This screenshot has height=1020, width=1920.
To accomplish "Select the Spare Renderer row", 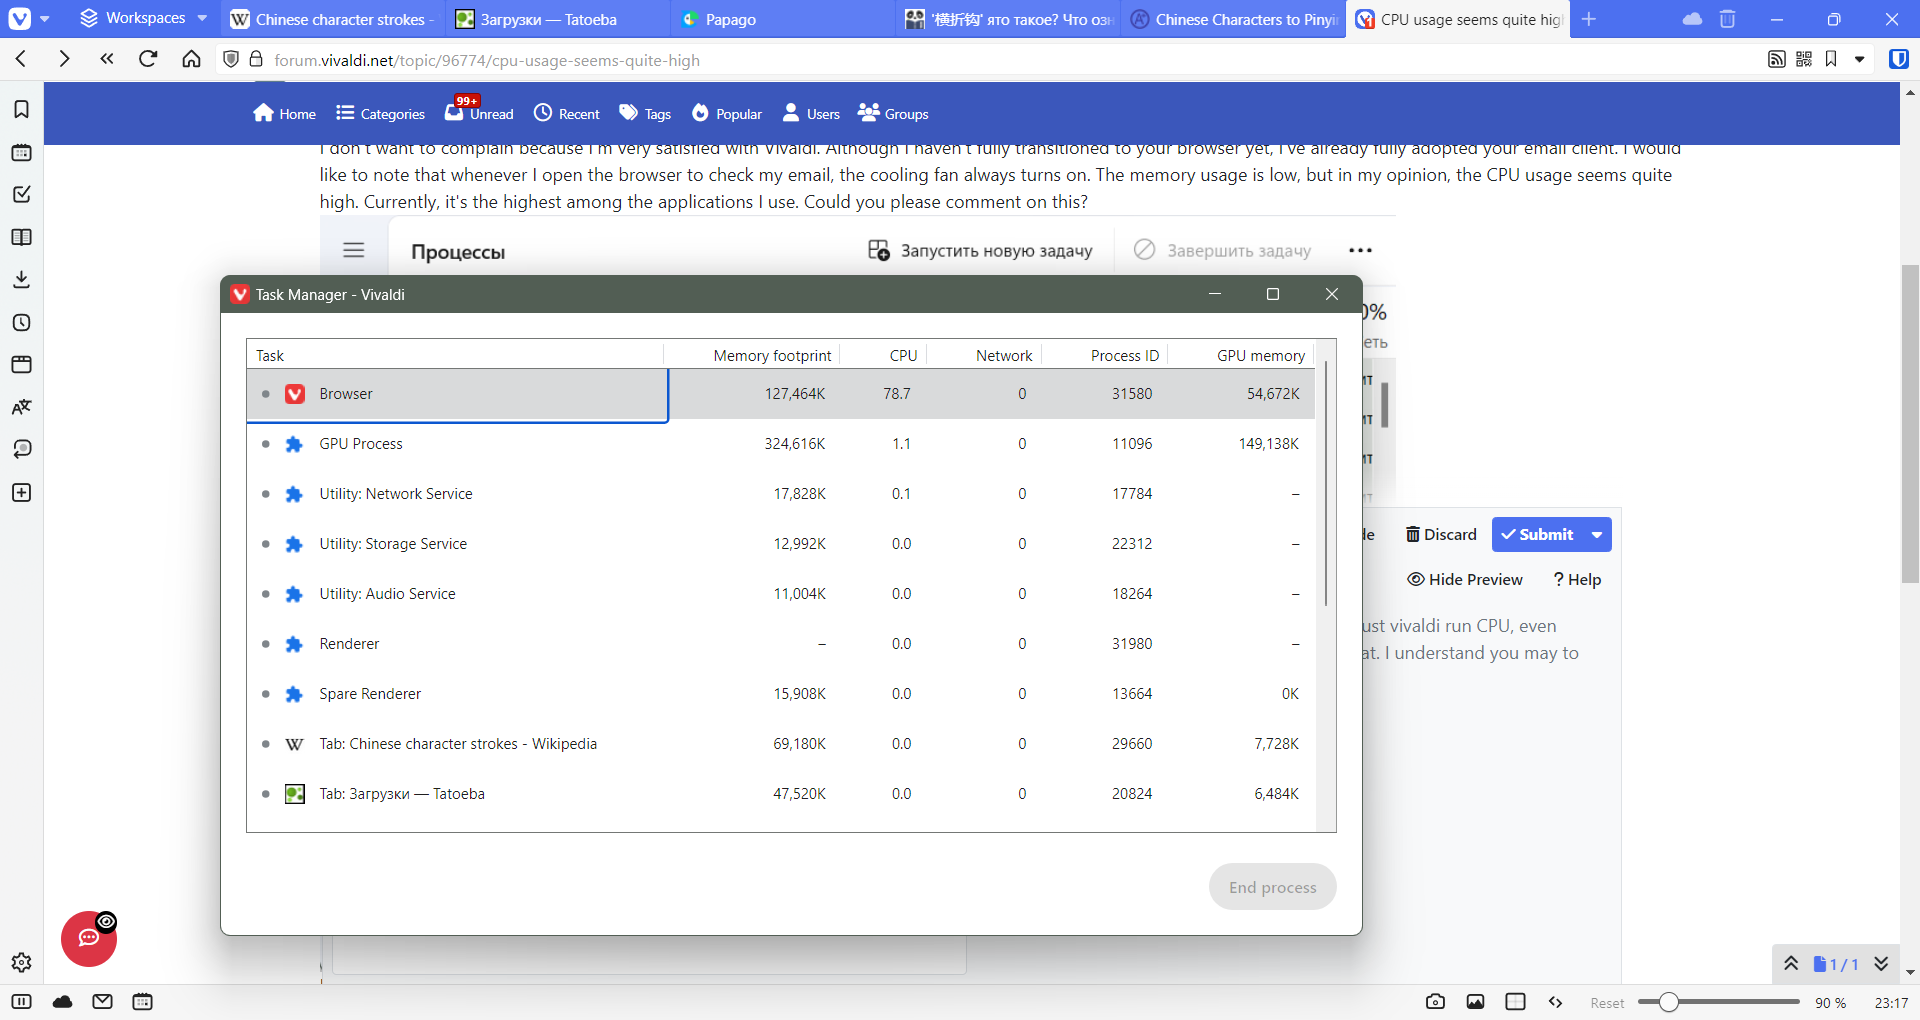I will click(x=780, y=694).
